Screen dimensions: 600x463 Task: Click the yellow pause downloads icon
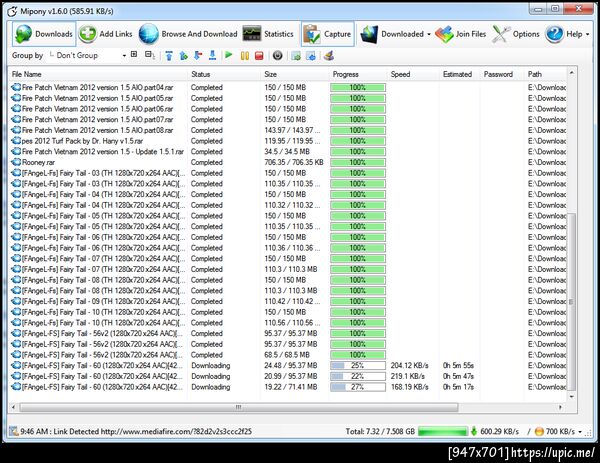pyautogui.click(x=245, y=56)
